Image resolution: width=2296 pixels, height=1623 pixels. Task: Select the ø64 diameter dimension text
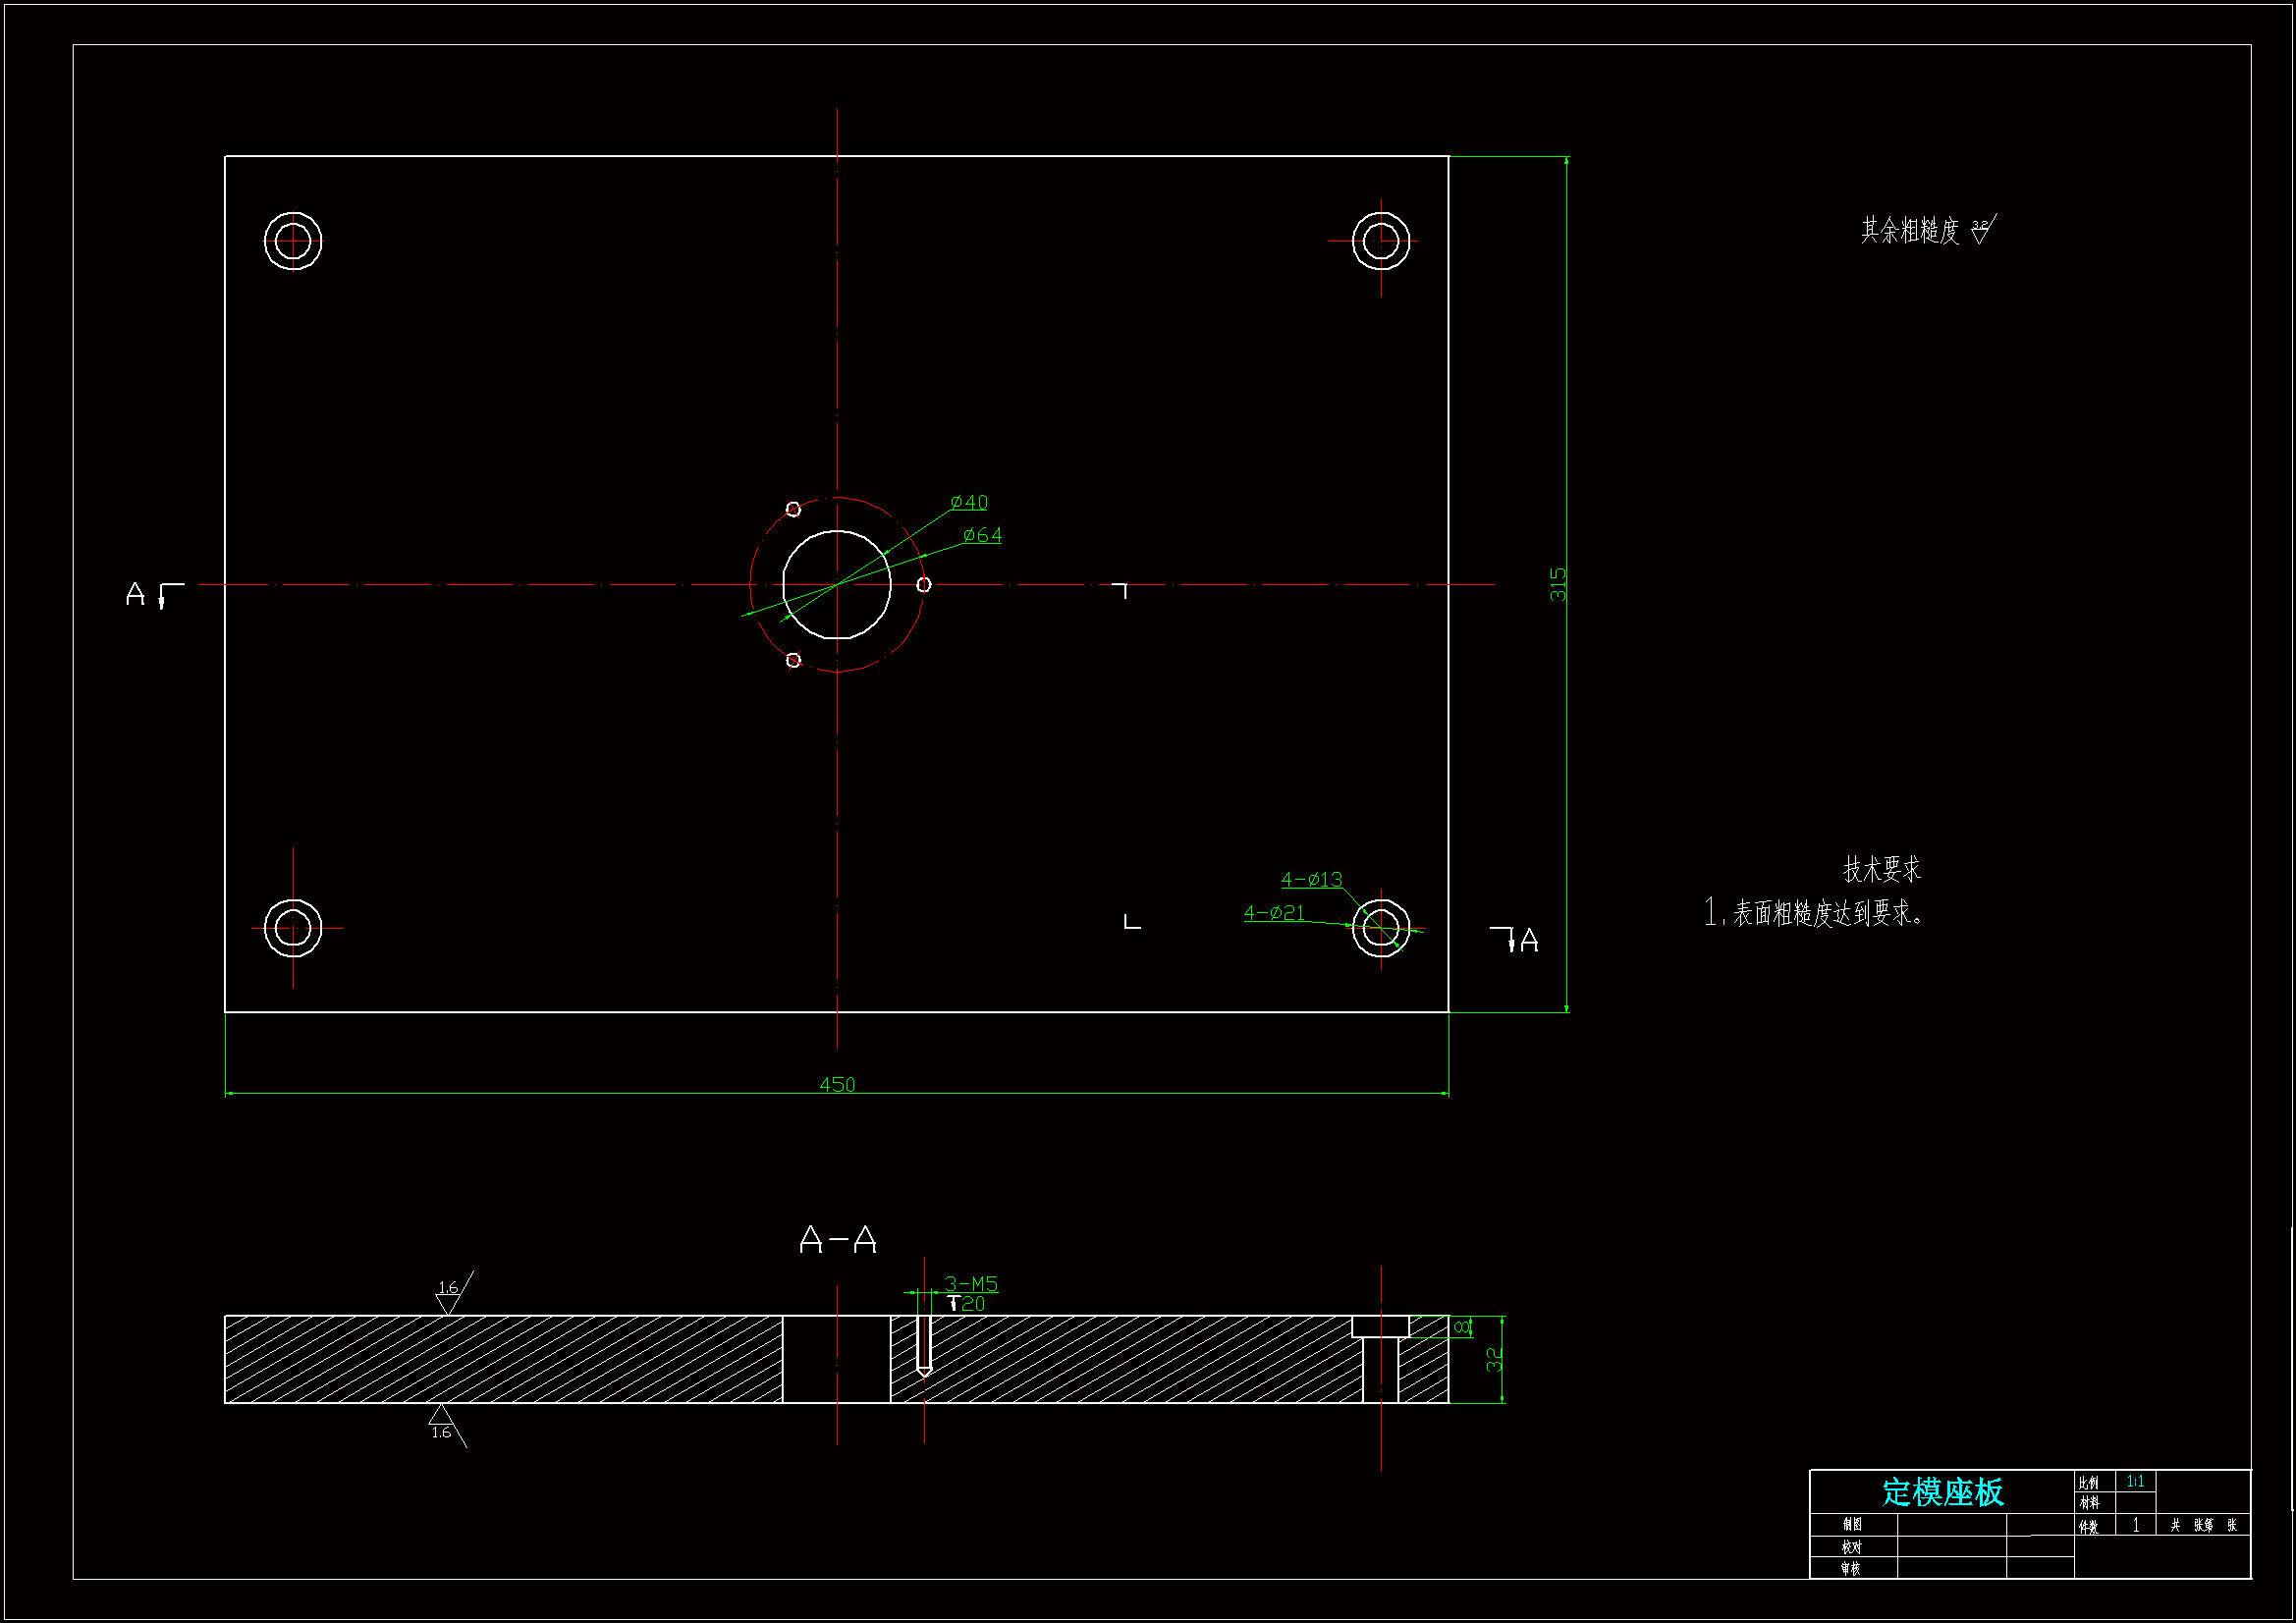click(x=982, y=535)
